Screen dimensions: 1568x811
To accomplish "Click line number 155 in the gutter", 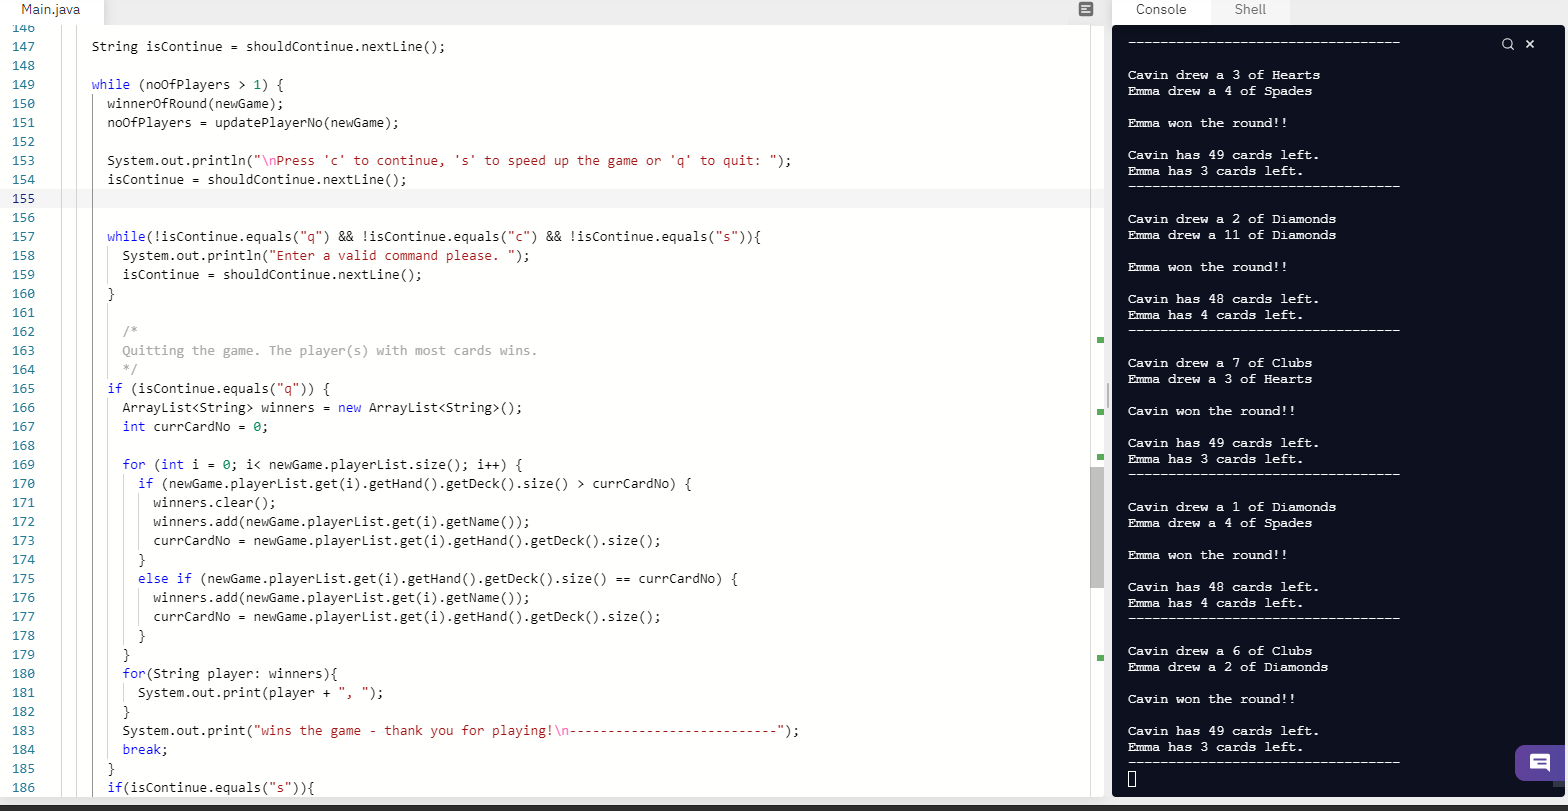I will (23, 199).
